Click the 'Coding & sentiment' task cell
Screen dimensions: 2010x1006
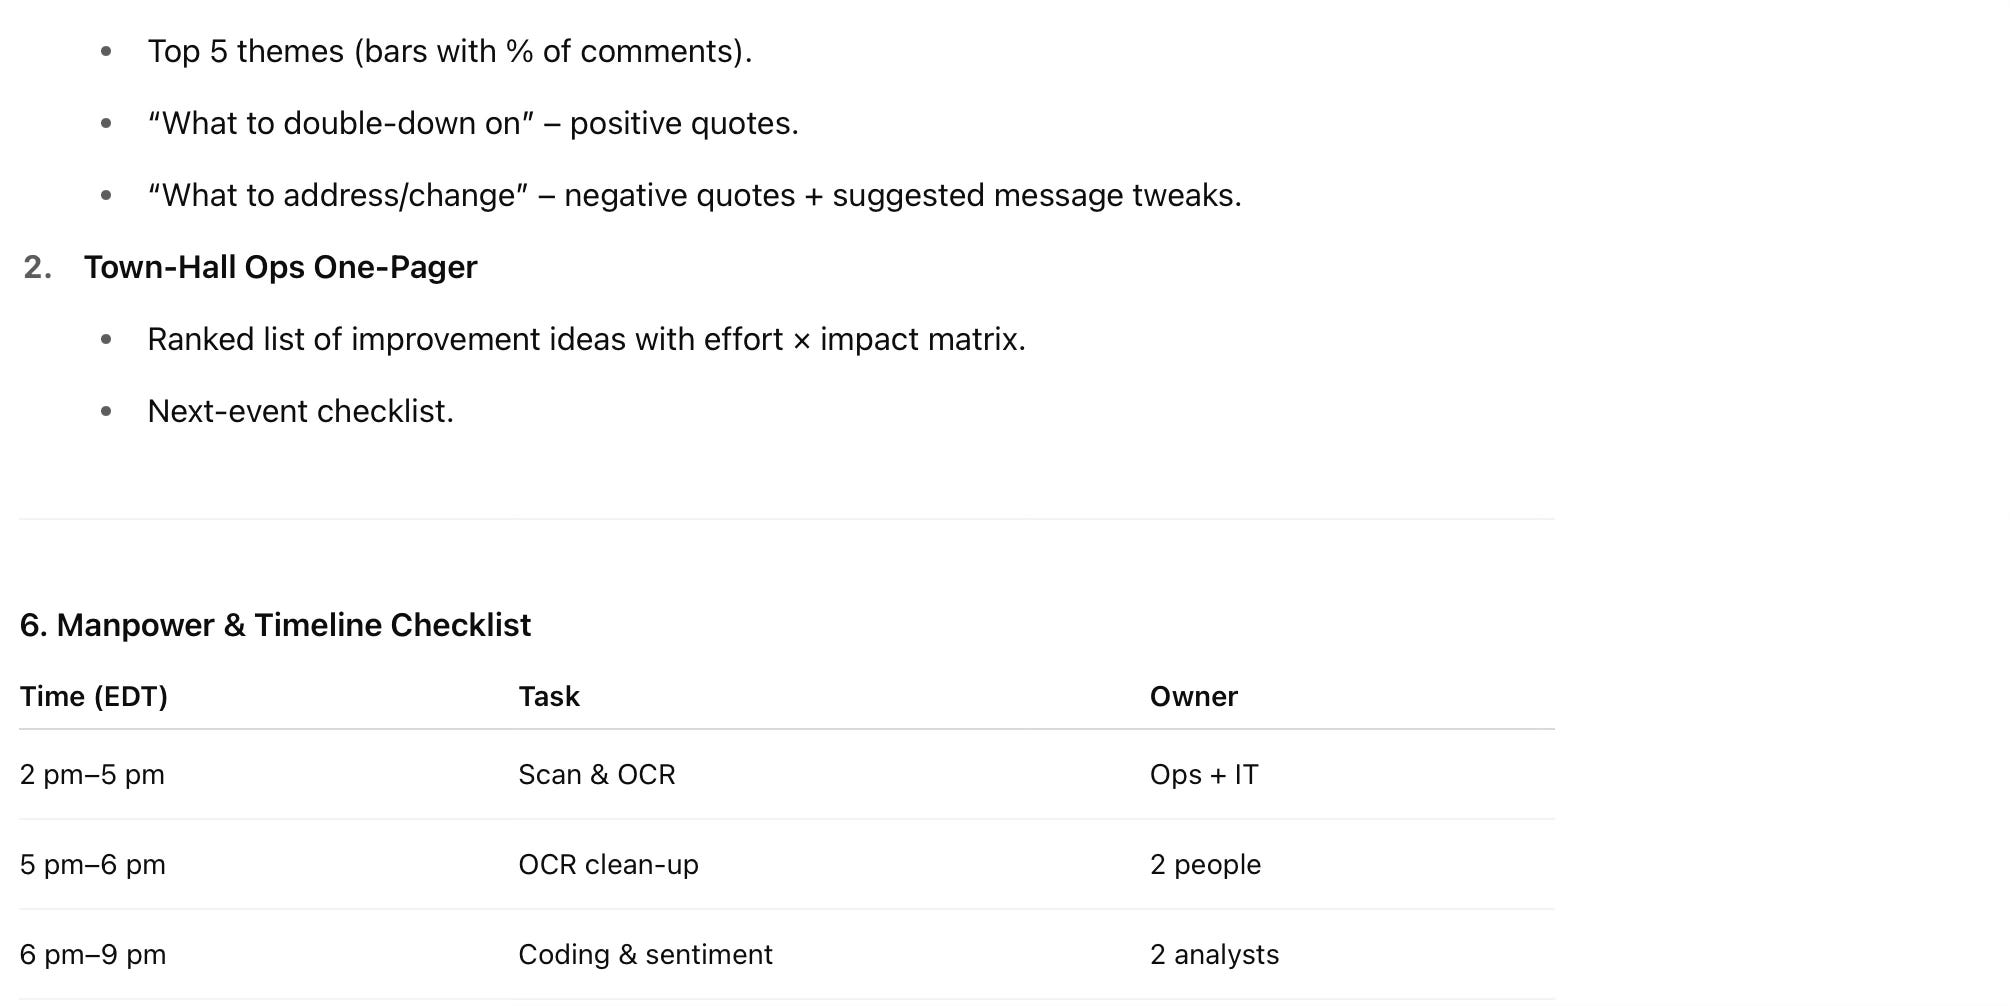[x=645, y=955]
